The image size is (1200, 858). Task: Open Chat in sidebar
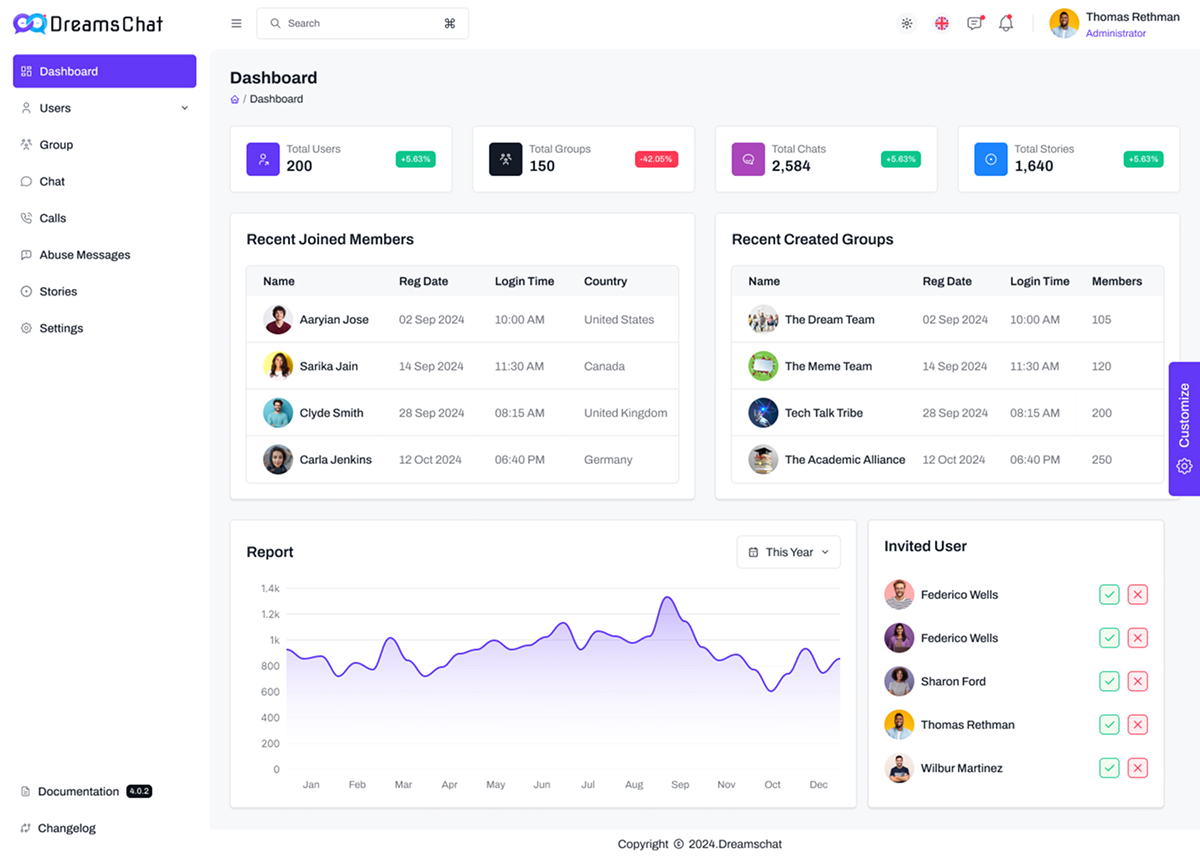coord(105,181)
